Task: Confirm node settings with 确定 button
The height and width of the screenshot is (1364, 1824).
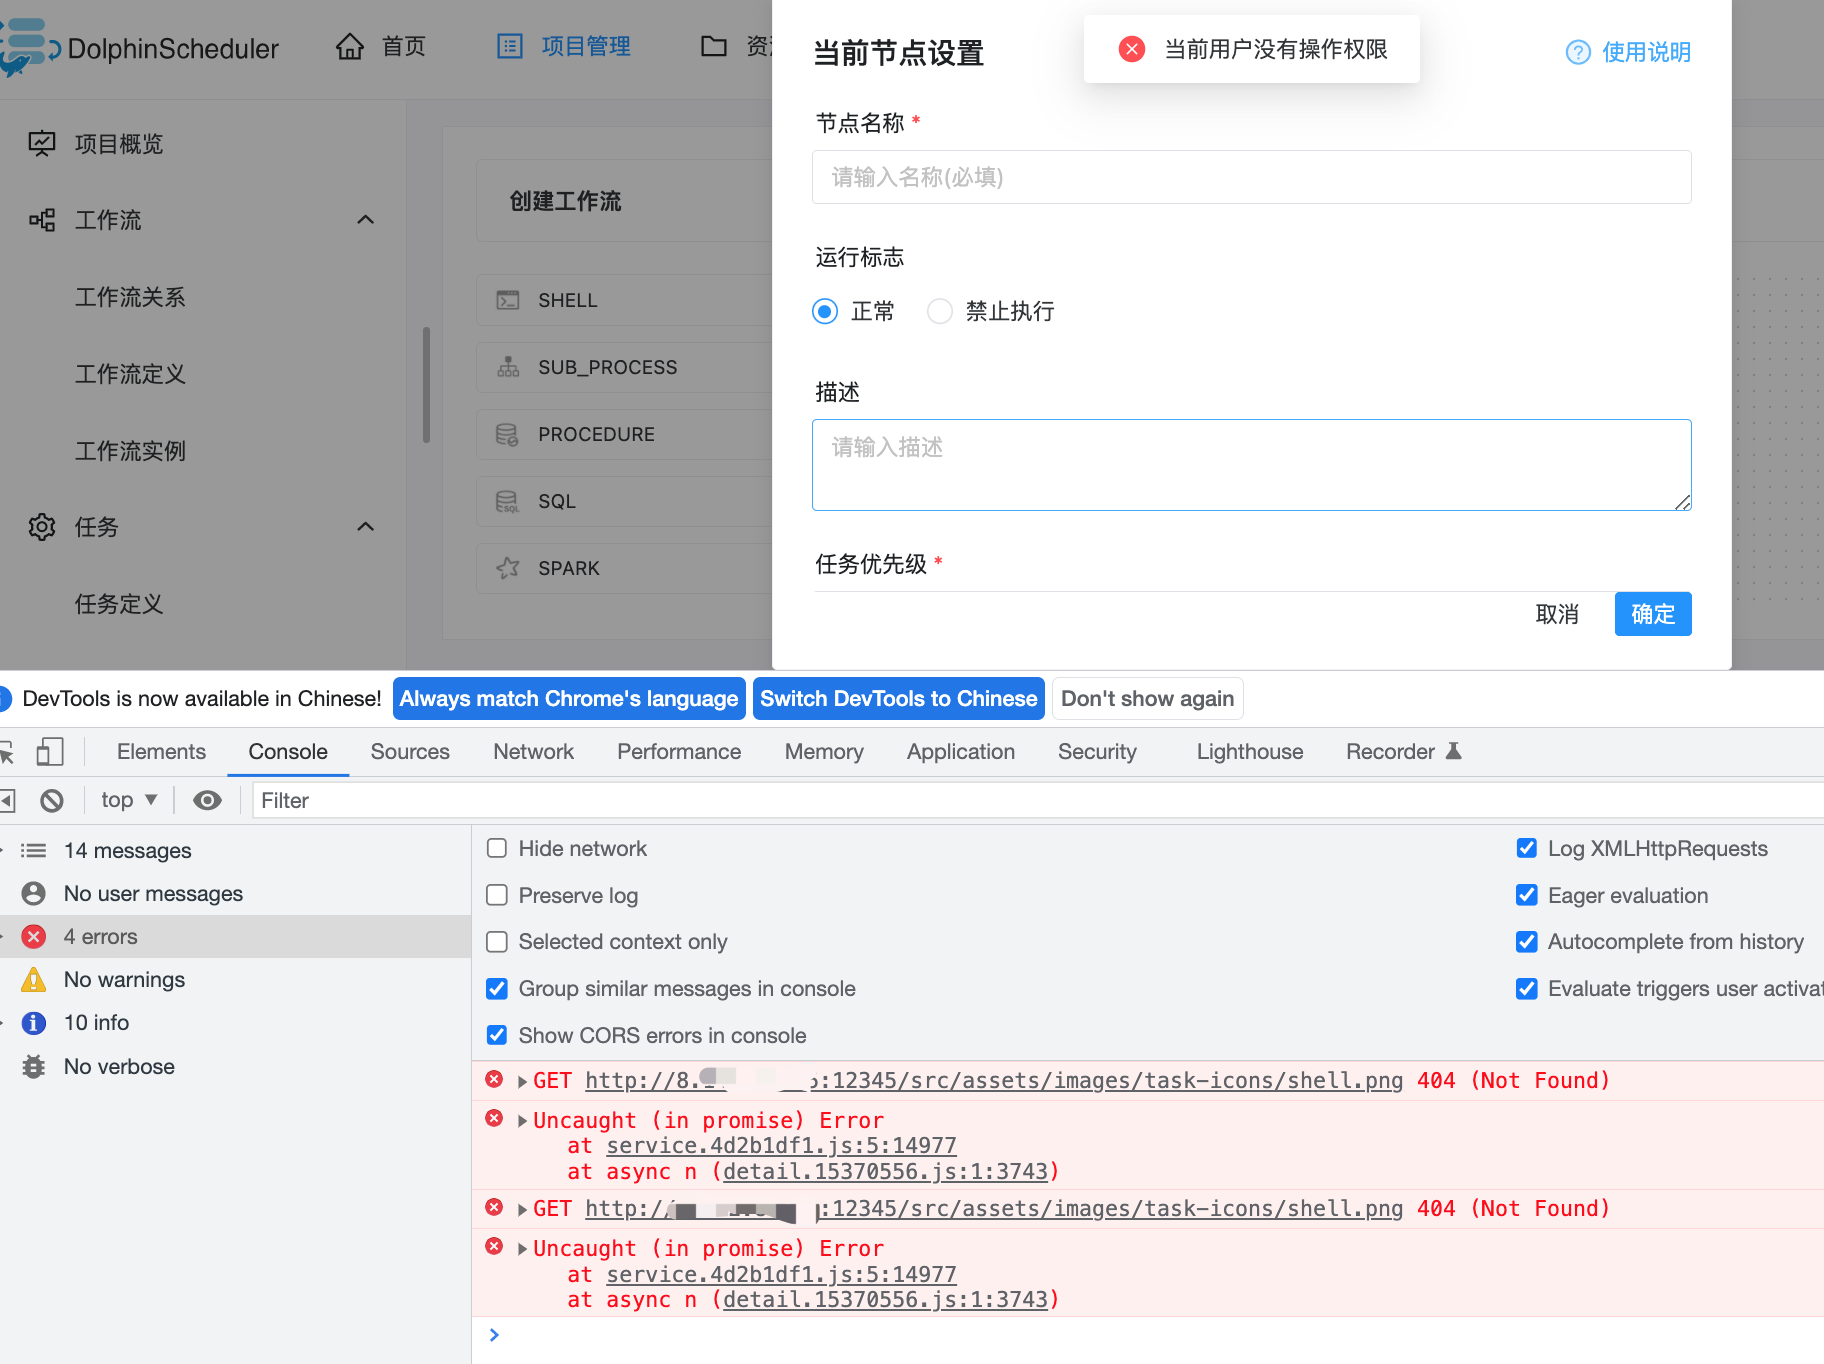Action: click(x=1651, y=613)
